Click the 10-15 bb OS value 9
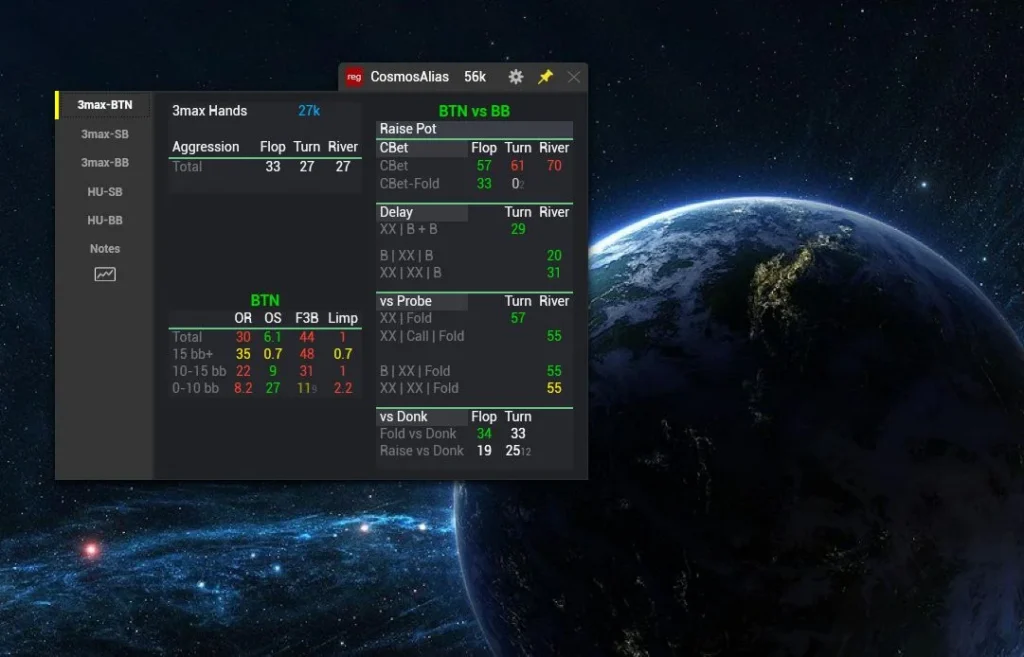The image size is (1024, 657). 273,371
